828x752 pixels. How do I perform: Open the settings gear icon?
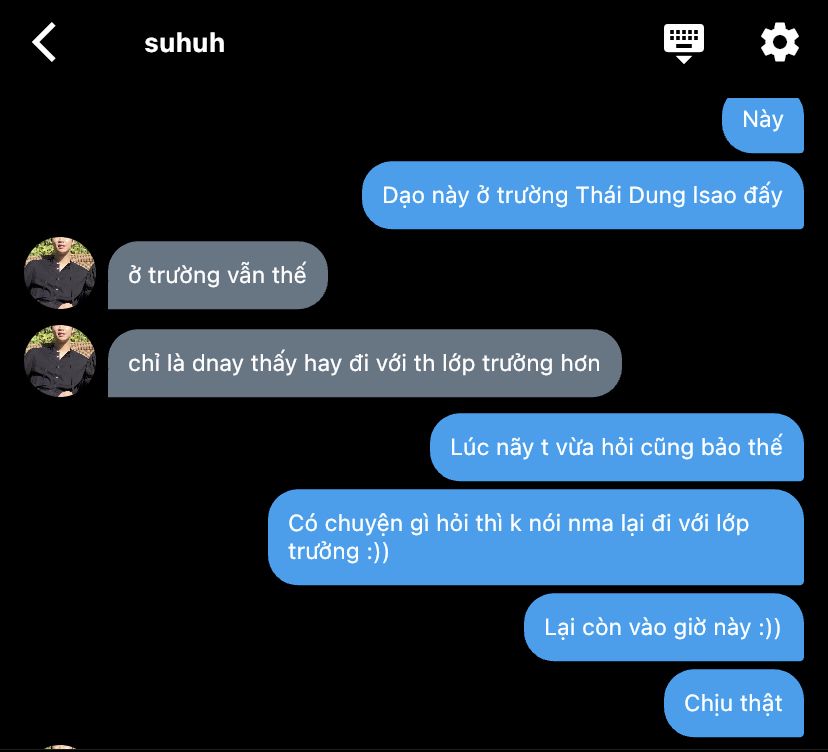[779, 42]
